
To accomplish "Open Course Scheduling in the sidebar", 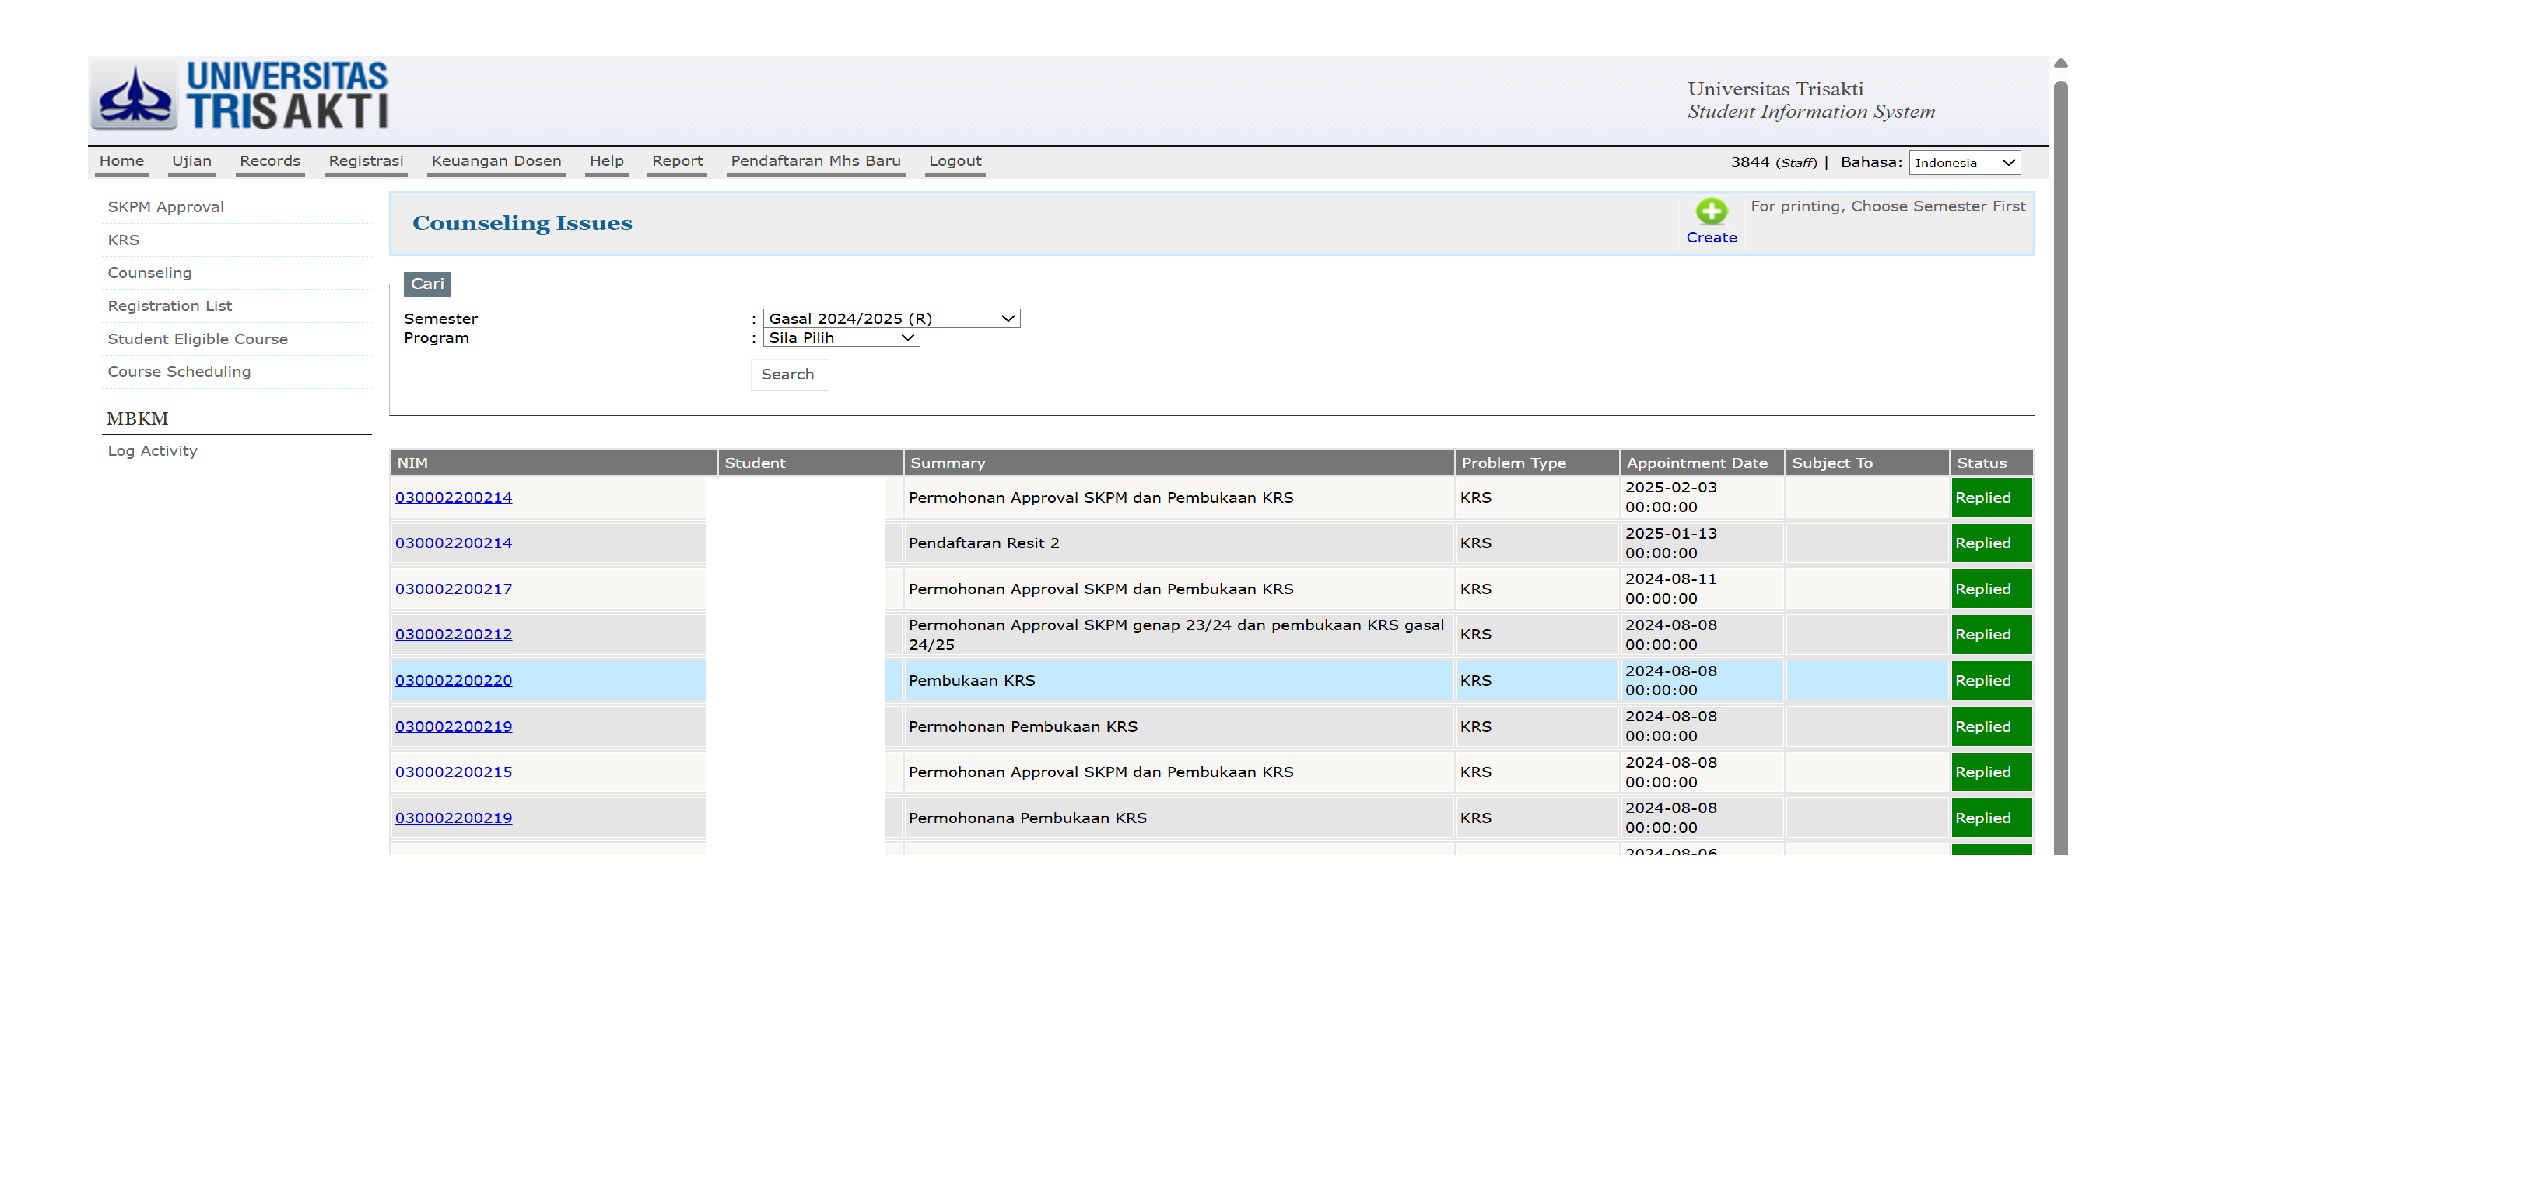I will [180, 372].
